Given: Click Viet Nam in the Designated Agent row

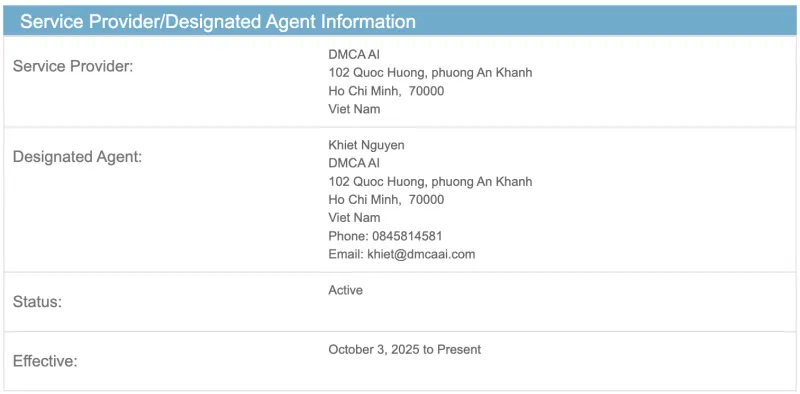Looking at the screenshot, I should tap(354, 217).
